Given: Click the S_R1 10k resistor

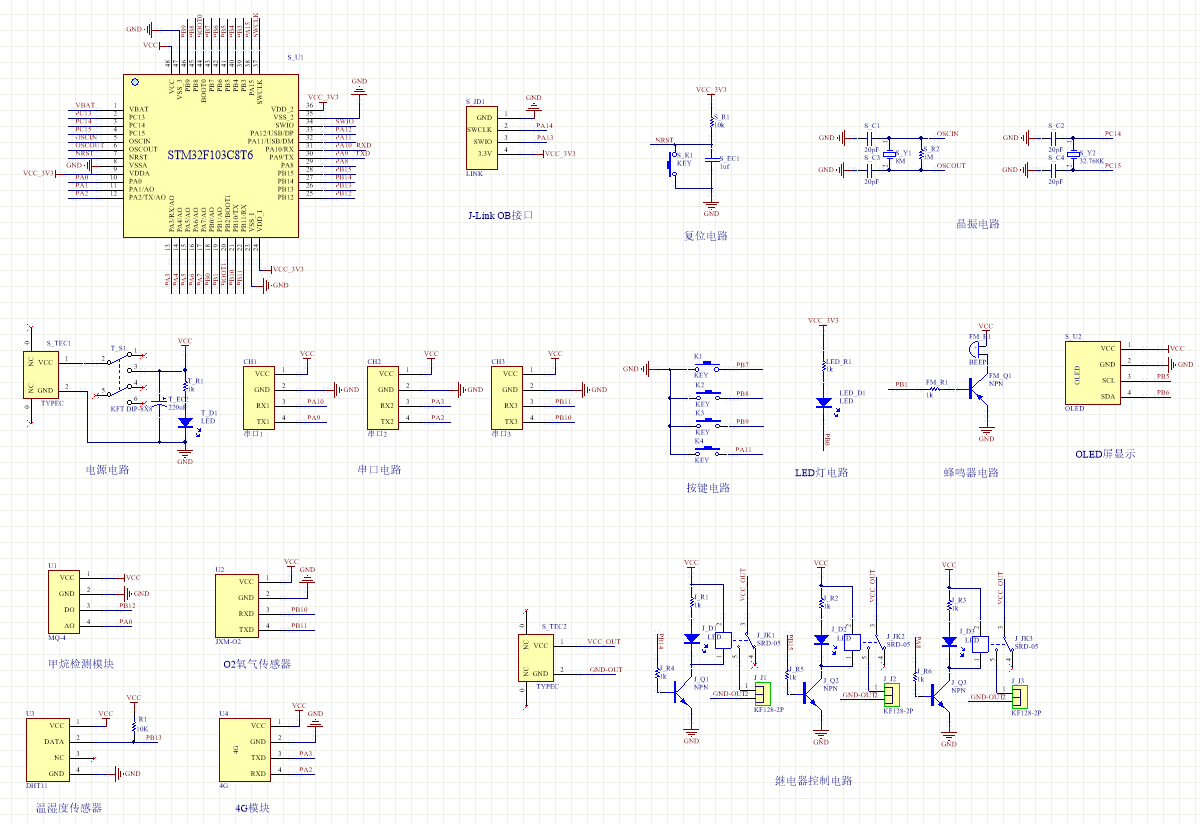Looking at the screenshot, I should point(712,123).
